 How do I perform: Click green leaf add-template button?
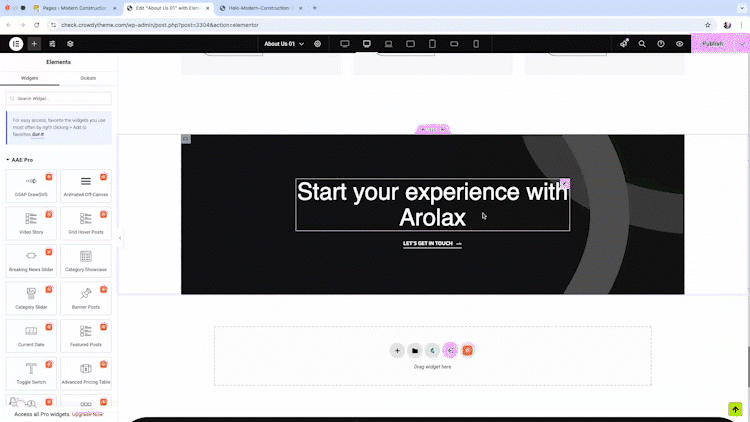pyautogui.click(x=432, y=351)
